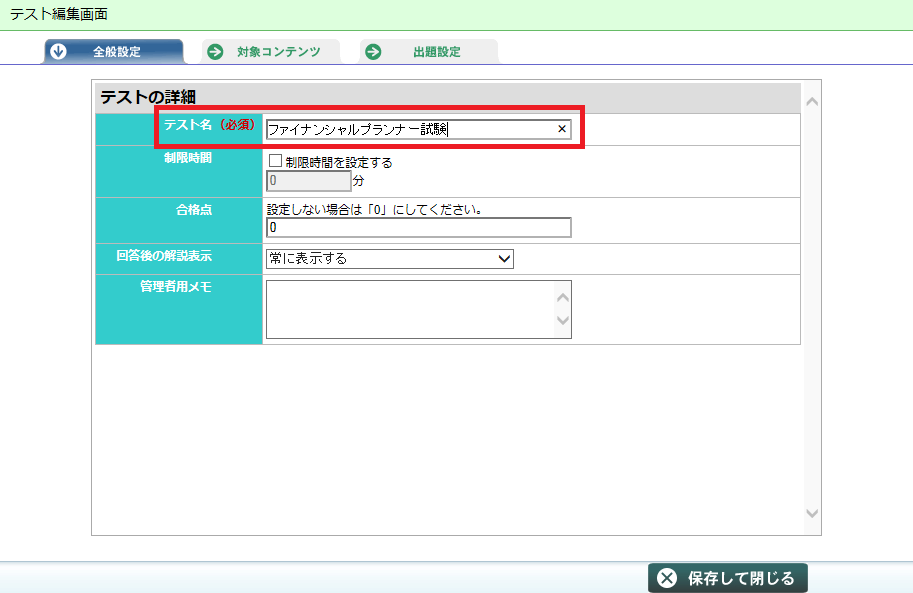Click the 合格点 score input field
Image resolution: width=913 pixels, height=593 pixels.
pyautogui.click(x=419, y=227)
